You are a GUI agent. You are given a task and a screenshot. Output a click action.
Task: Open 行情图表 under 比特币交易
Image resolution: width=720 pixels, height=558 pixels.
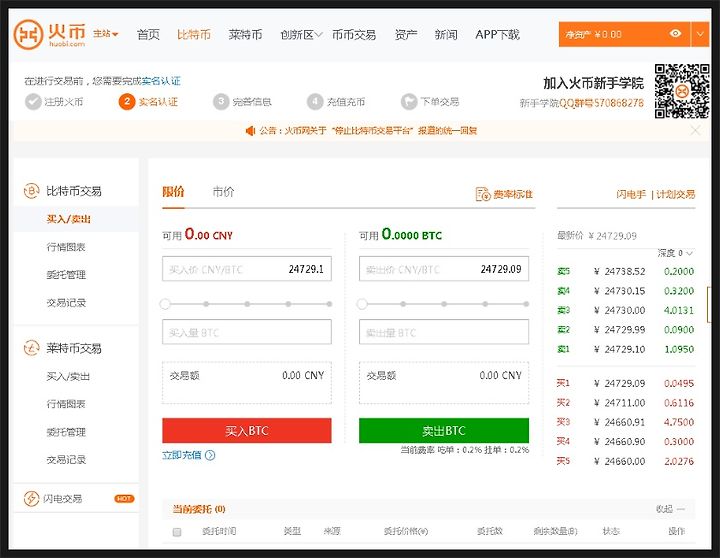coord(66,247)
